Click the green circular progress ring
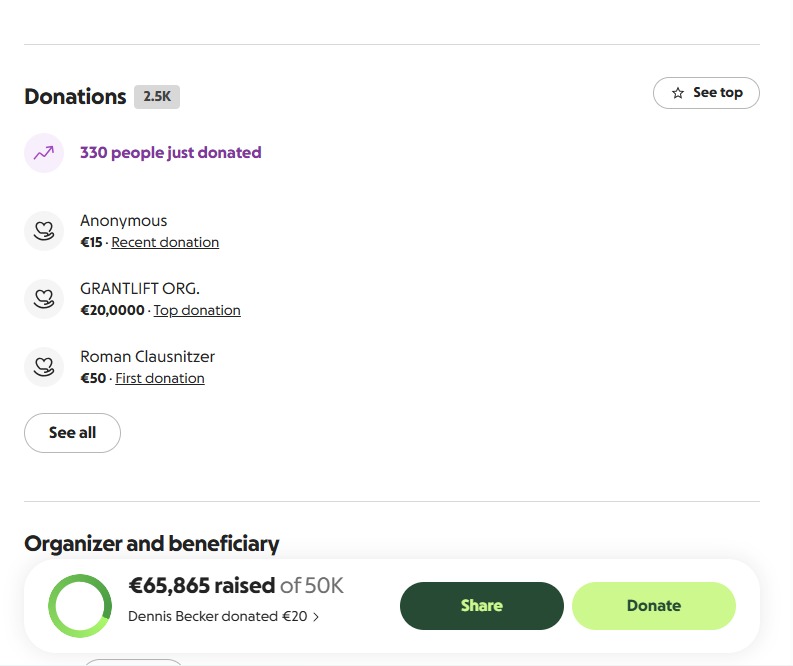 point(80,606)
